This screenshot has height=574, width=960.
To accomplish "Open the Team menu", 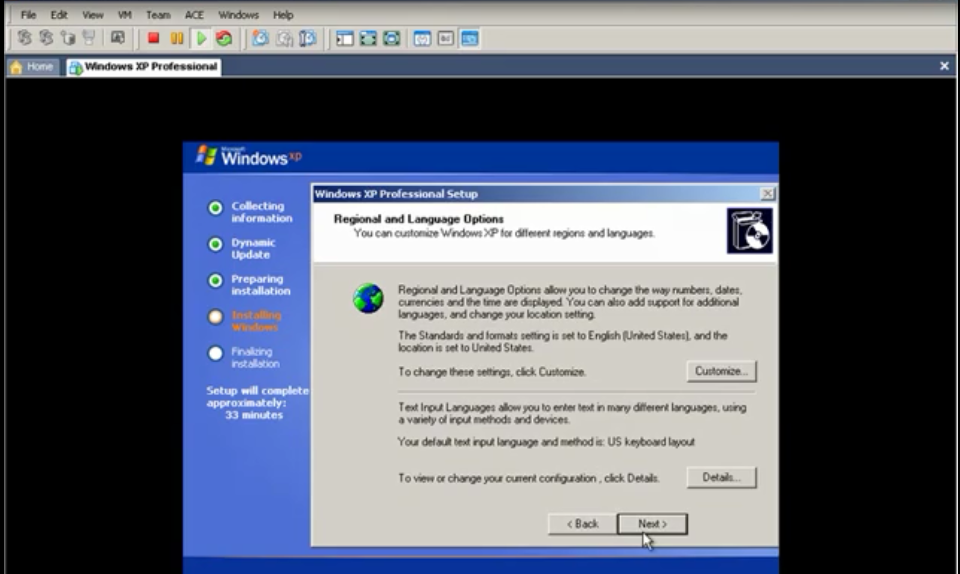I will pyautogui.click(x=158, y=15).
